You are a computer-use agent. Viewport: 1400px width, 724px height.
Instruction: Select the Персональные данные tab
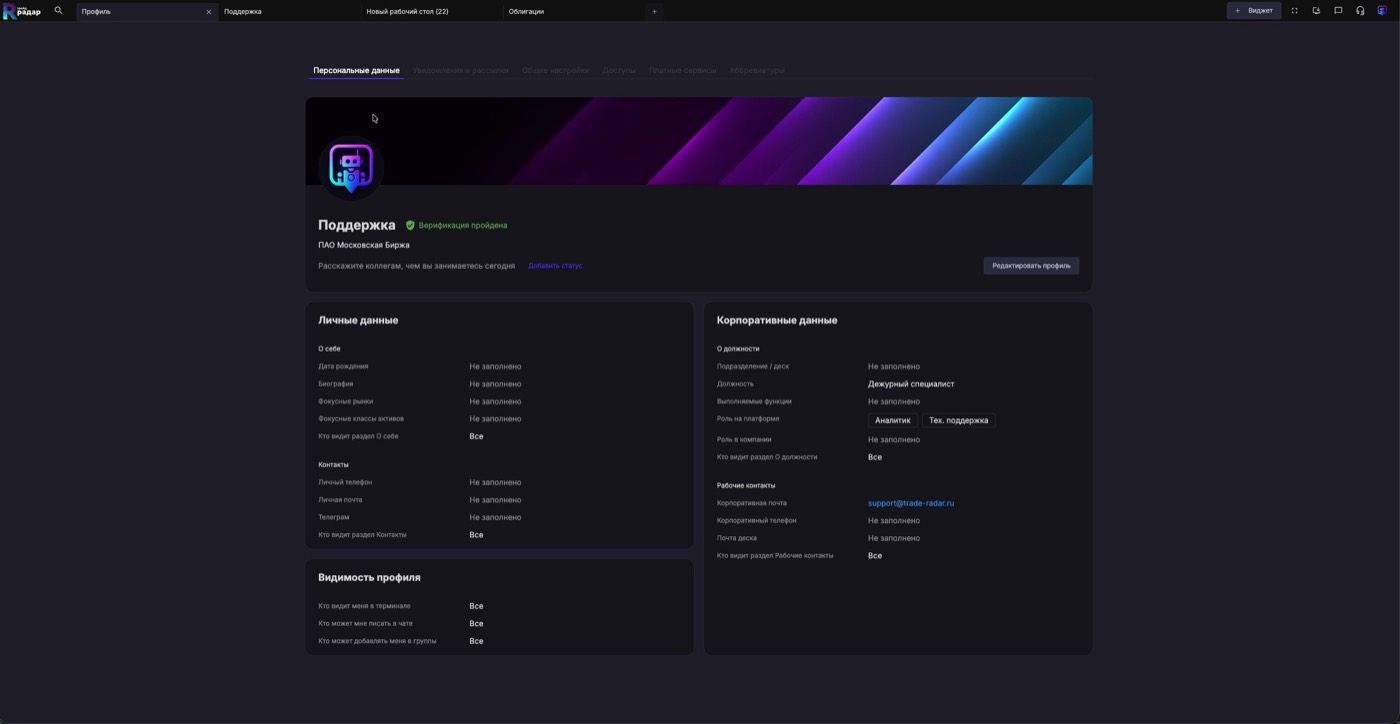(356, 71)
